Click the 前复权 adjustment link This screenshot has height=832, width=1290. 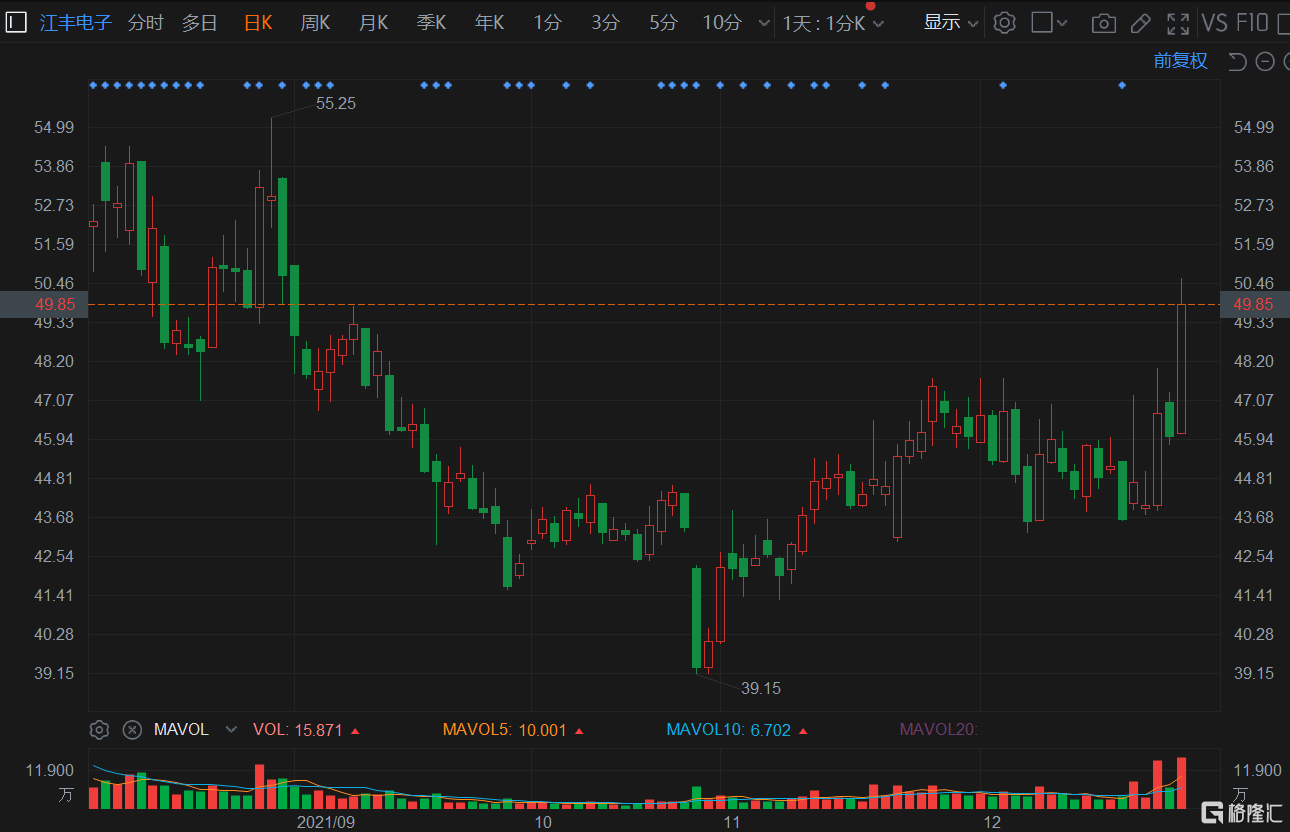point(1181,61)
